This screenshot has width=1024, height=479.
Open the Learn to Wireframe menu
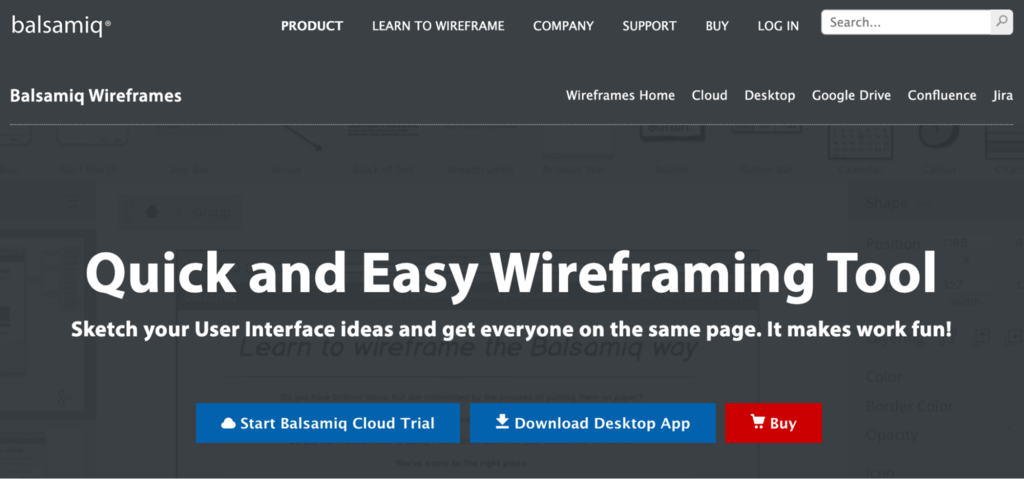point(438,26)
